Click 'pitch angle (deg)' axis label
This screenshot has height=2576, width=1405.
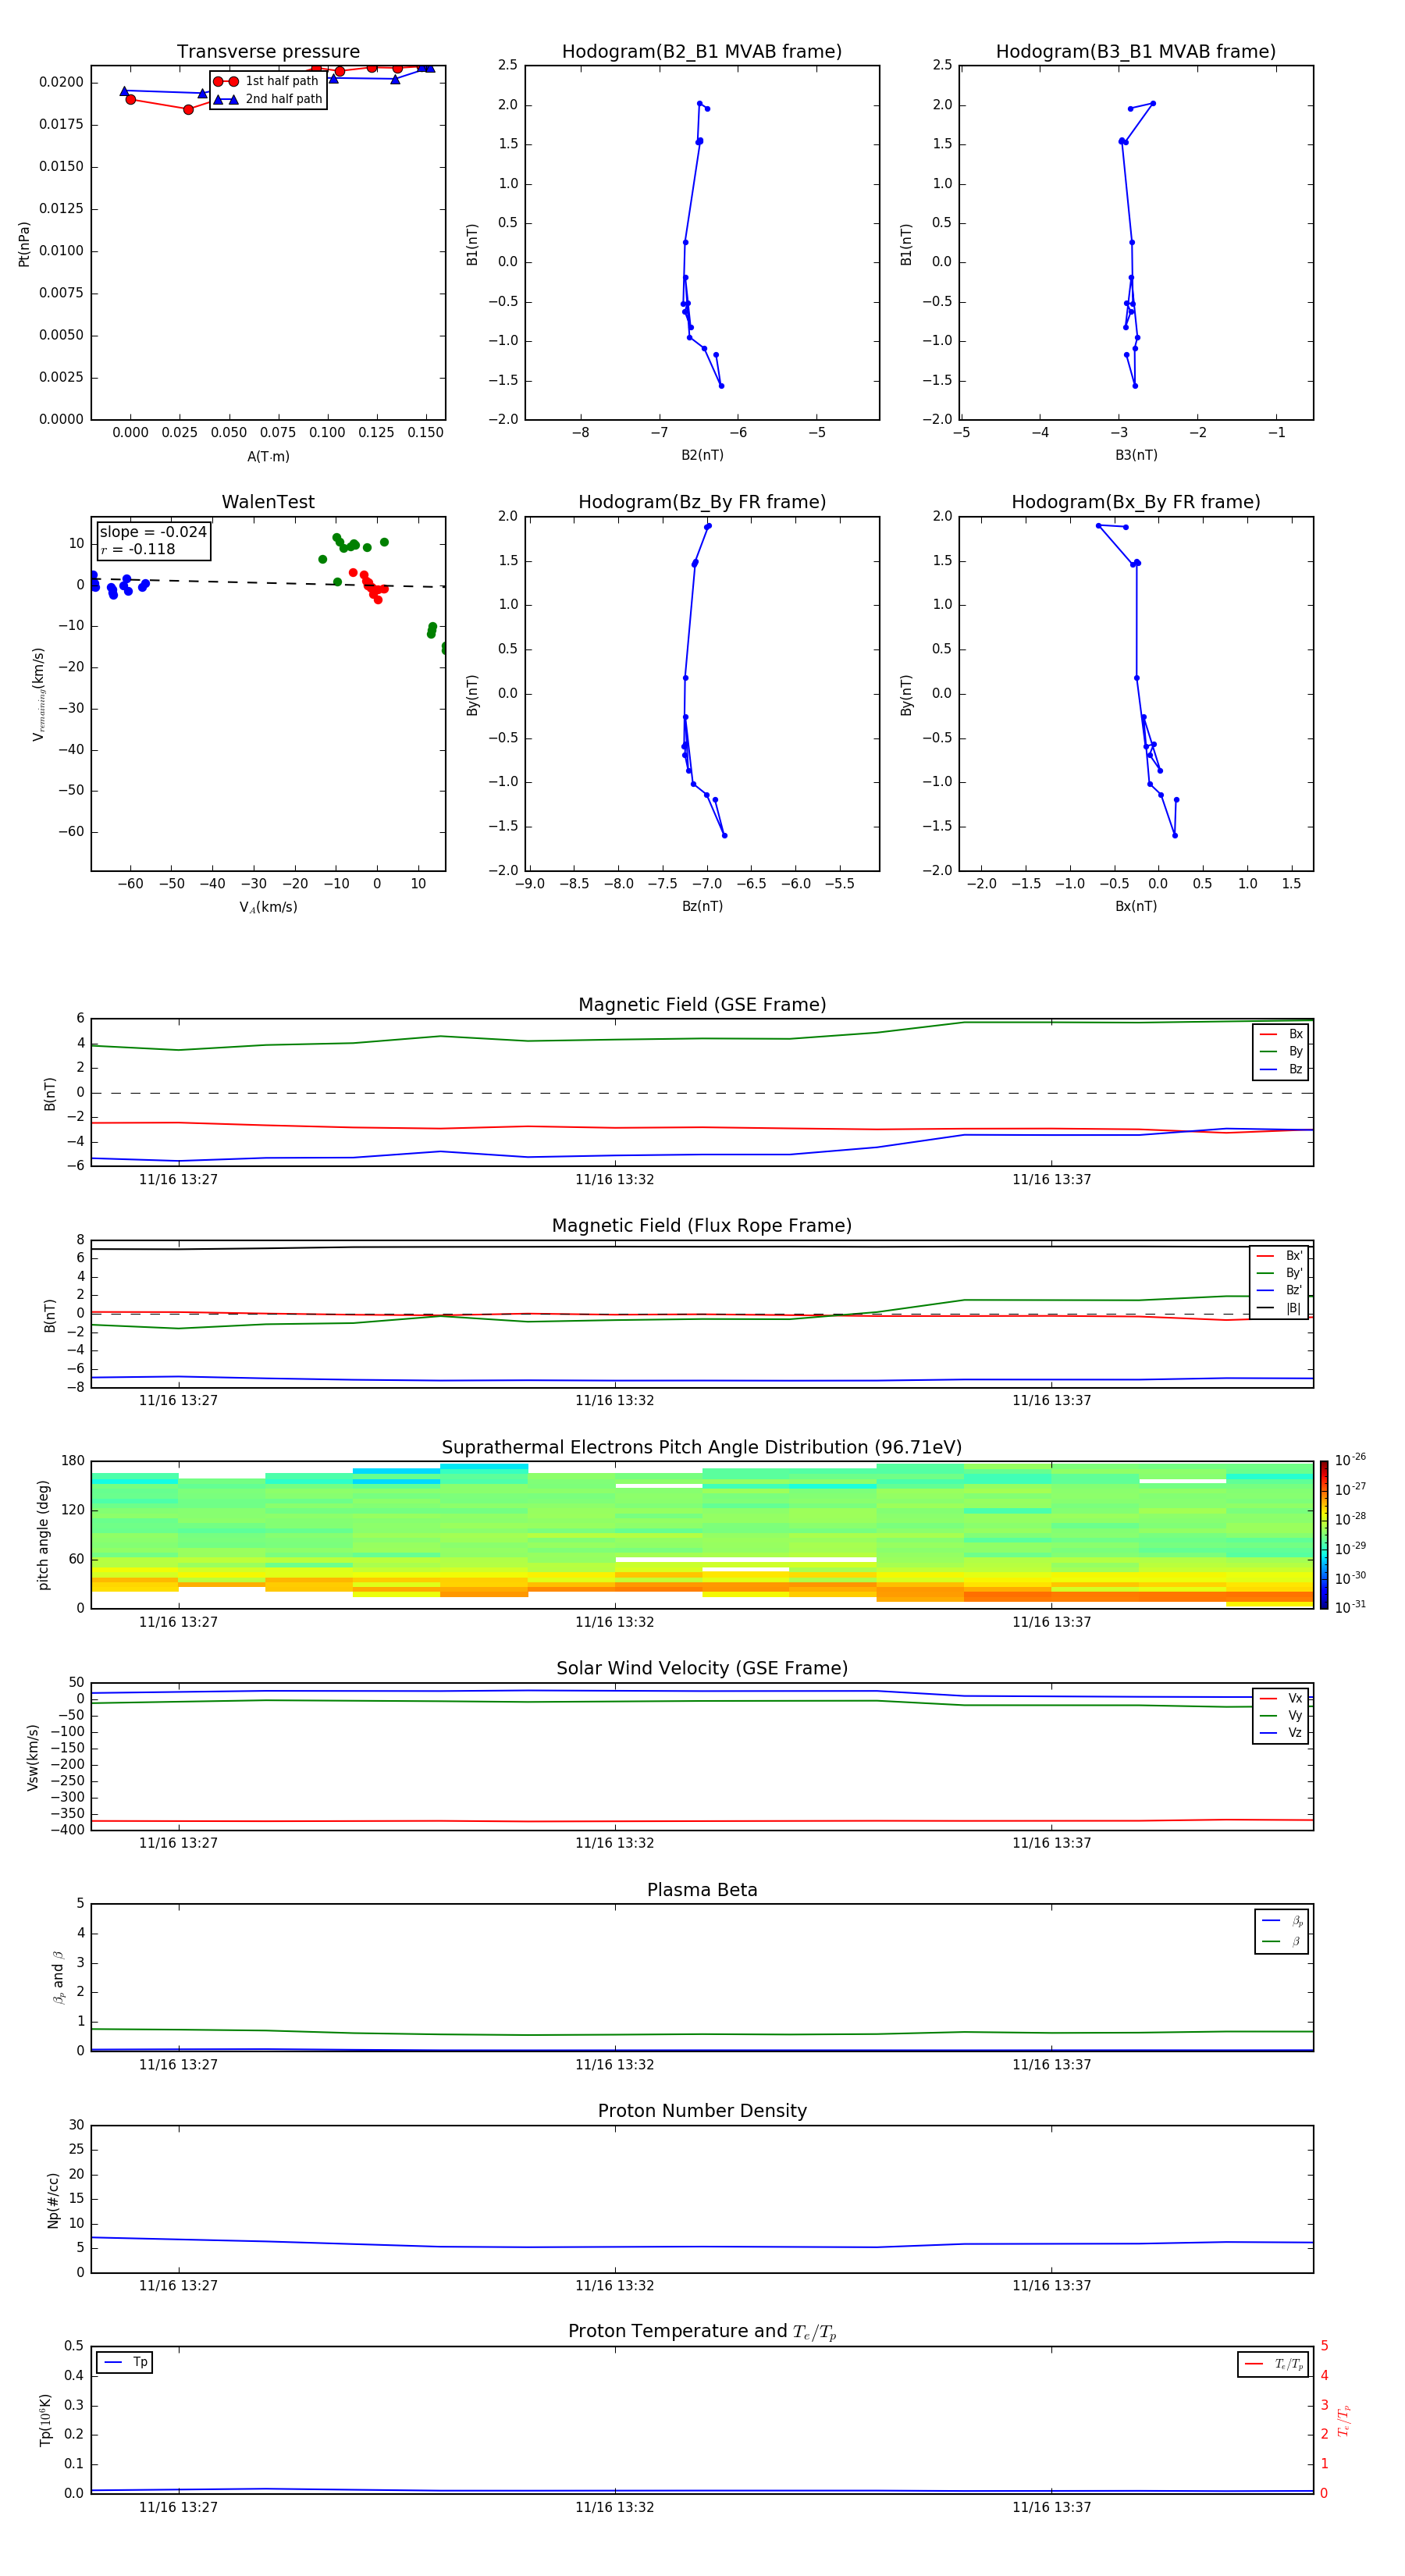tap(43, 1534)
